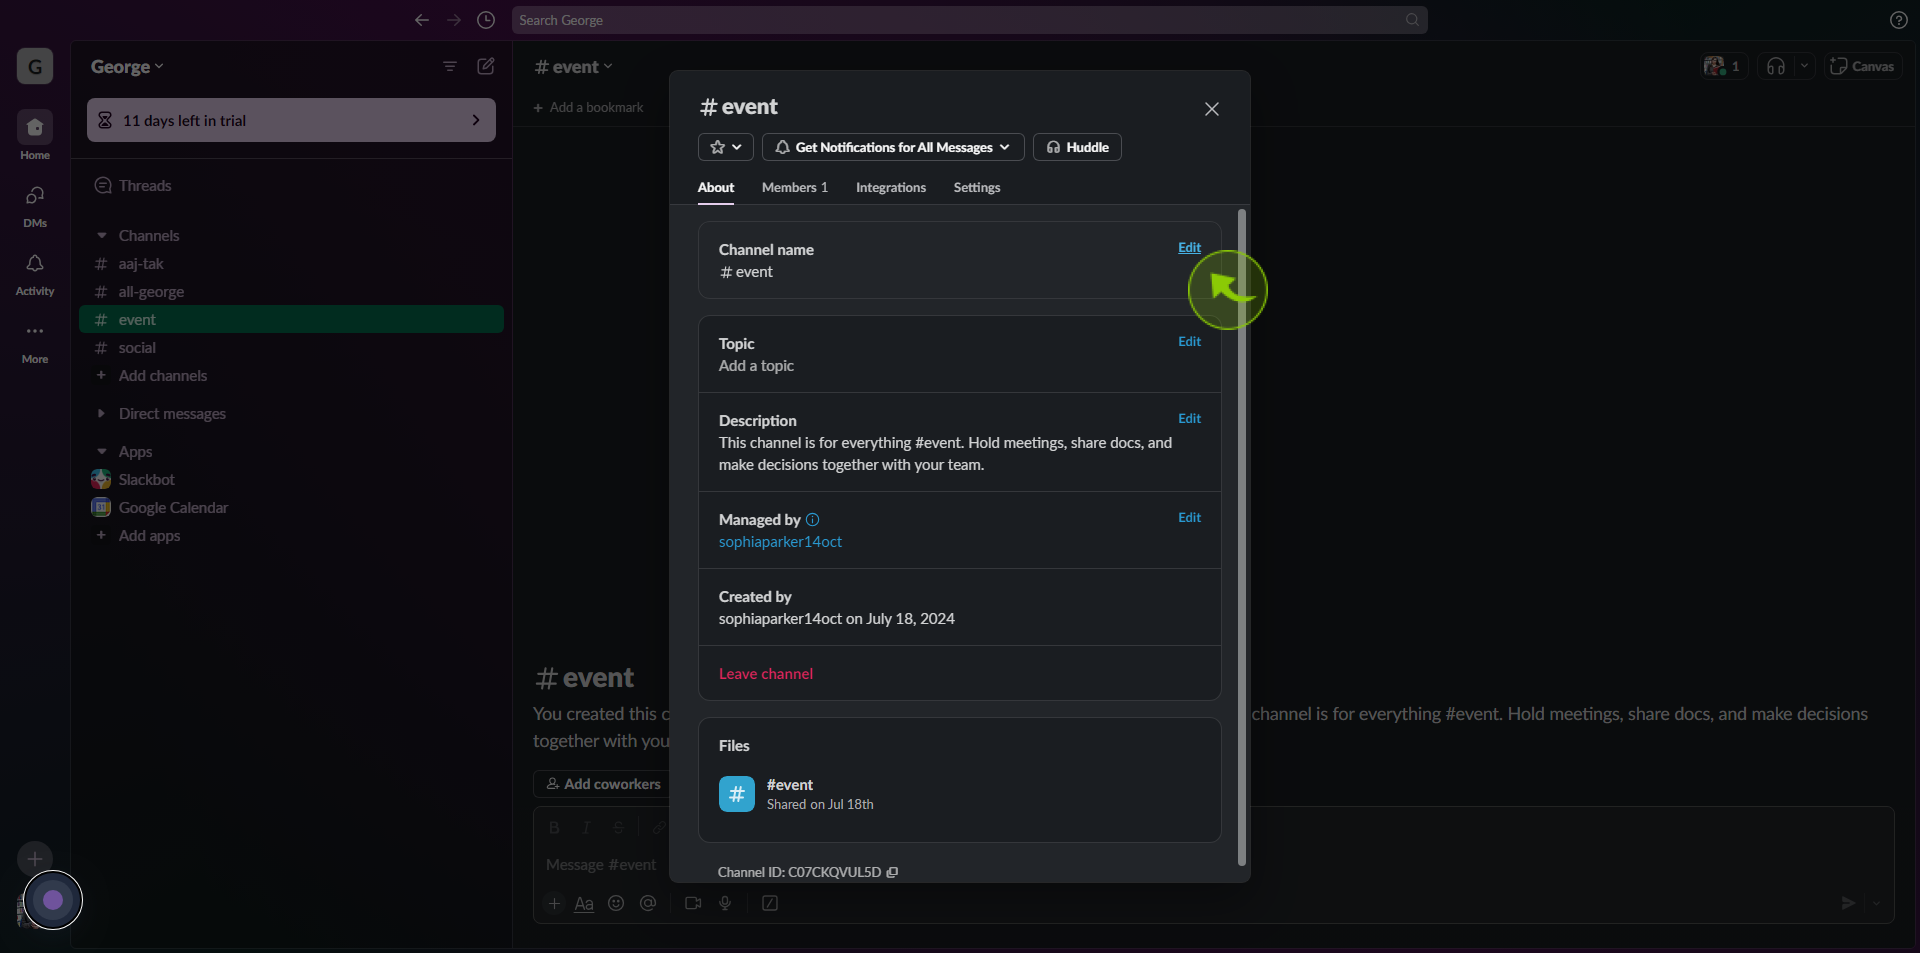Start a new message with compose icon
Viewport: 1920px width, 953px height.
[x=486, y=66]
